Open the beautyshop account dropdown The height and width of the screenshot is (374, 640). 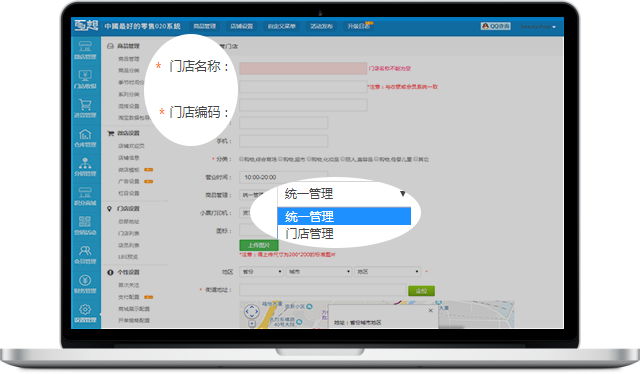pyautogui.click(x=538, y=27)
